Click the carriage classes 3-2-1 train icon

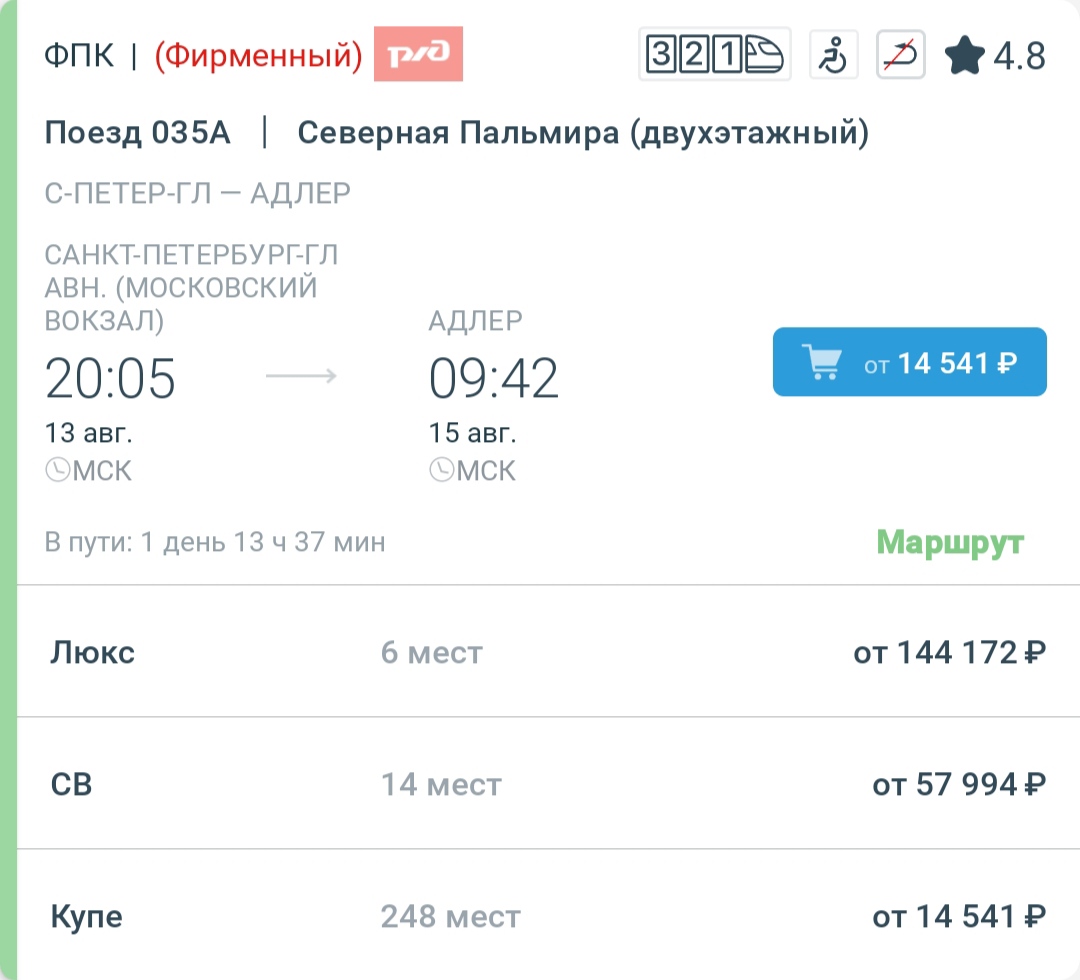[x=714, y=54]
